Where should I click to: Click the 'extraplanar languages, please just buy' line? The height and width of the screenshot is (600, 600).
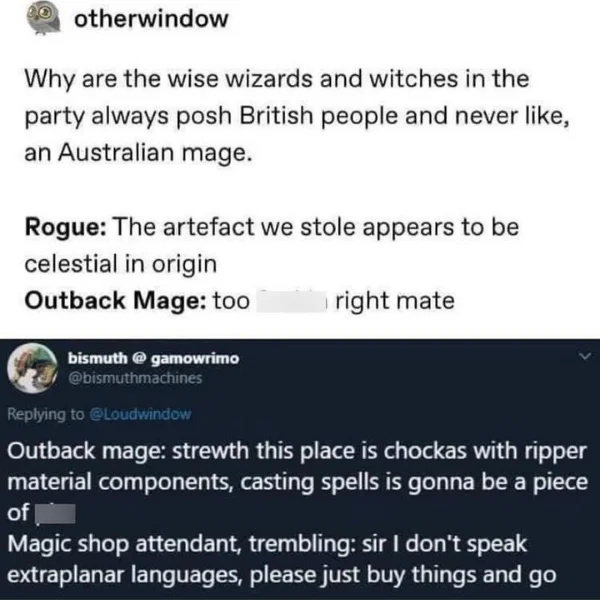click(282, 575)
